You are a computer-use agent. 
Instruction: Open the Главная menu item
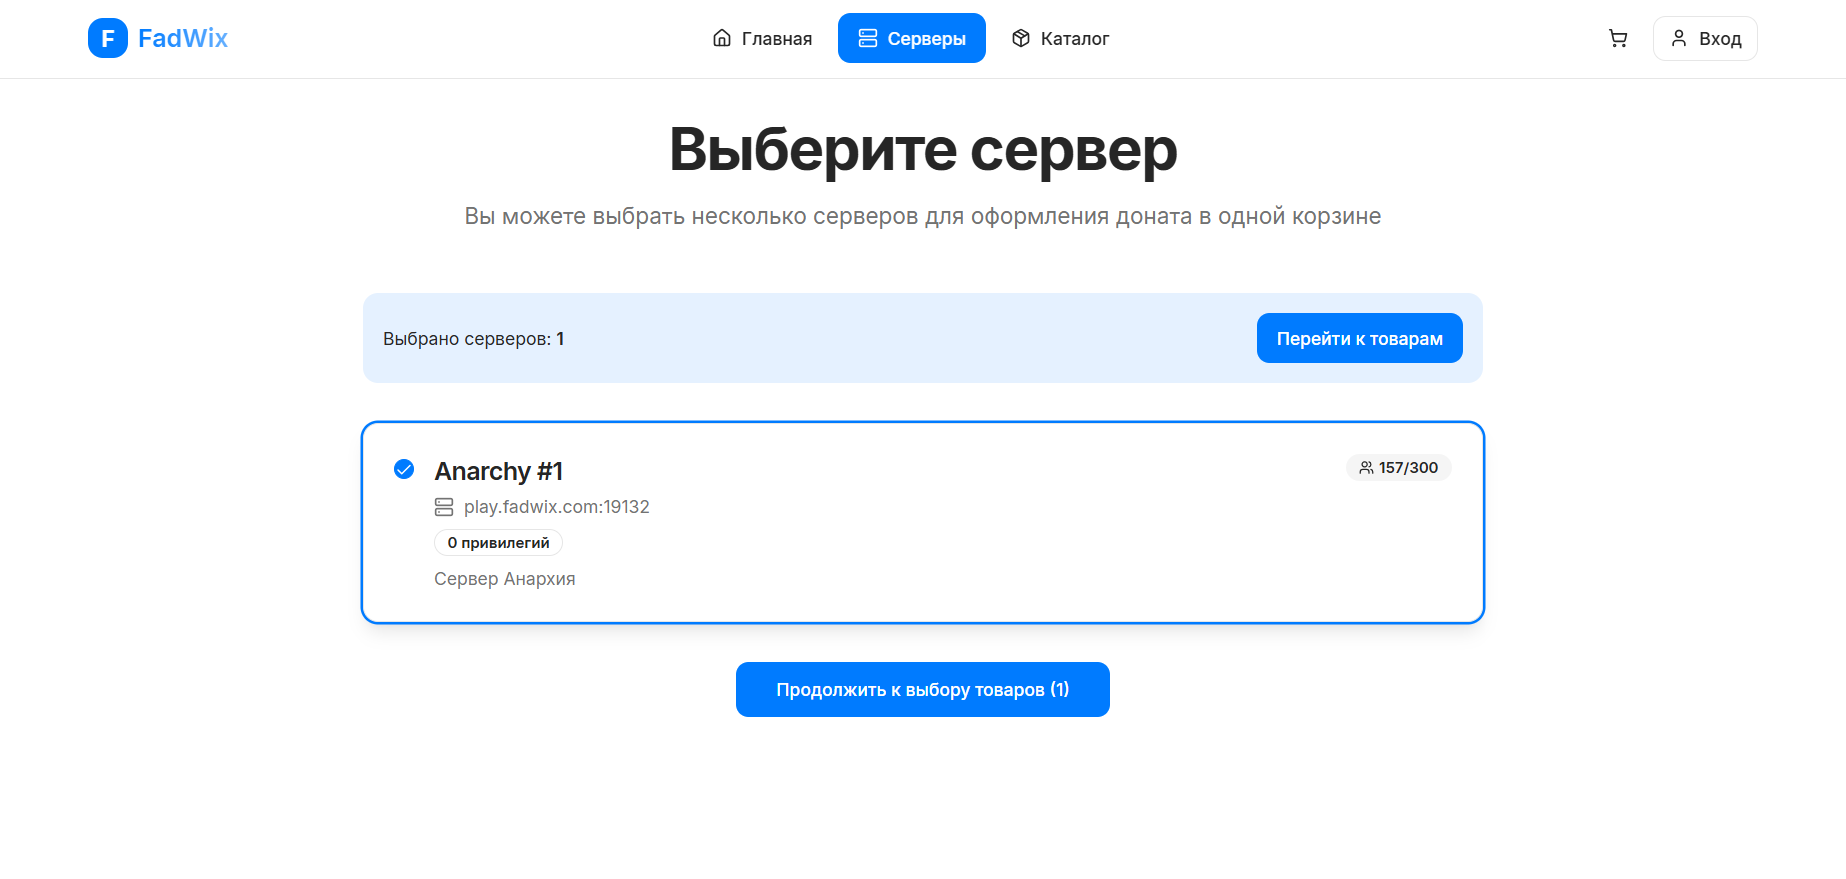[776, 39]
